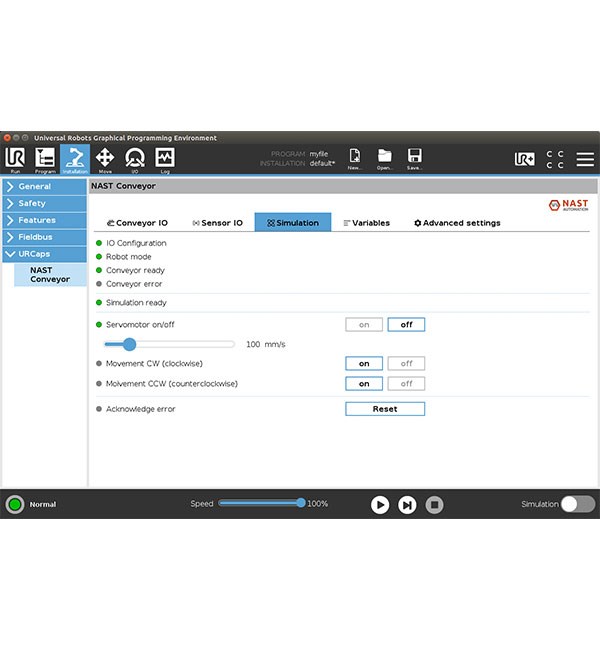Click the Simulation ready status label
This screenshot has height=650, width=600.
pos(136,303)
